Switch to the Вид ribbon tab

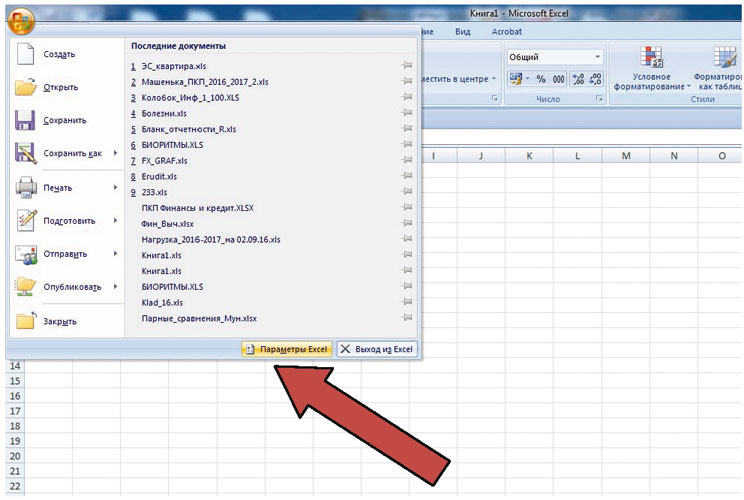(x=463, y=32)
